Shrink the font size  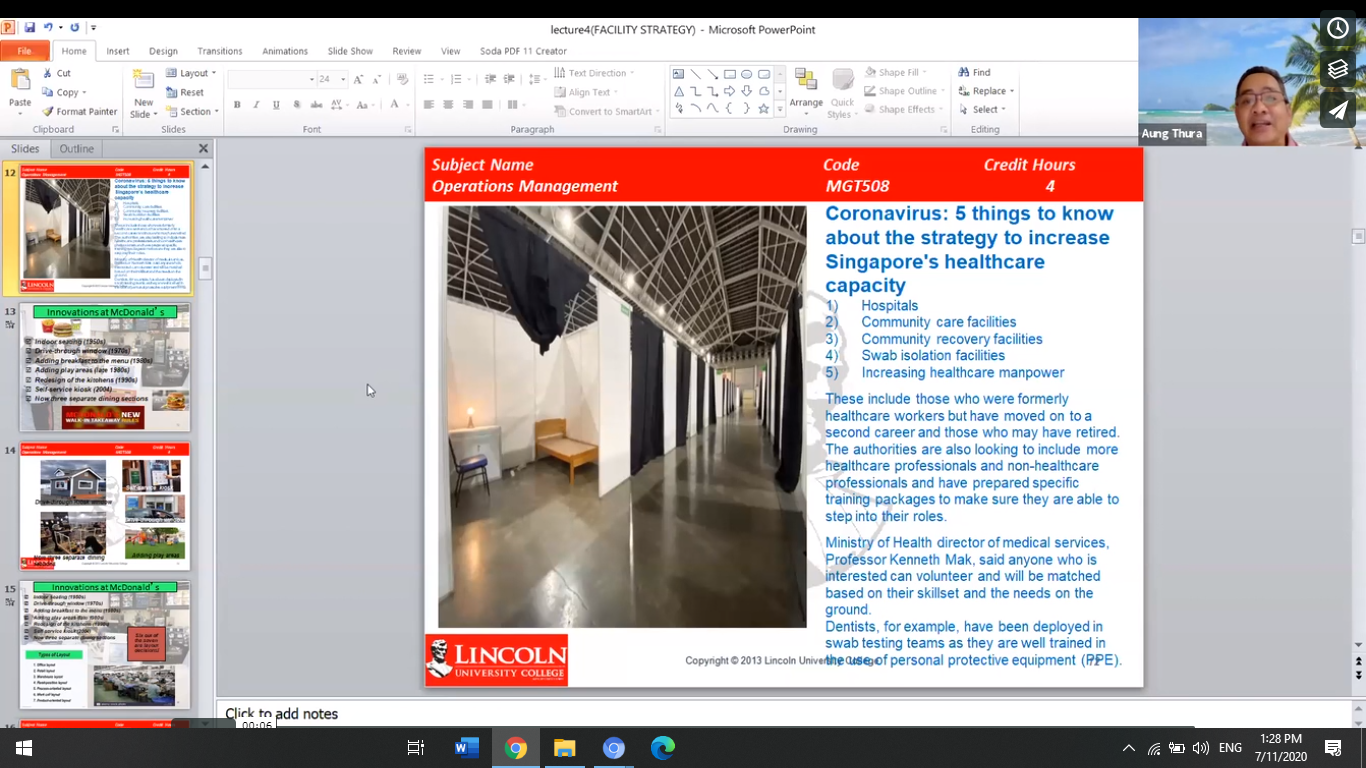(x=376, y=79)
